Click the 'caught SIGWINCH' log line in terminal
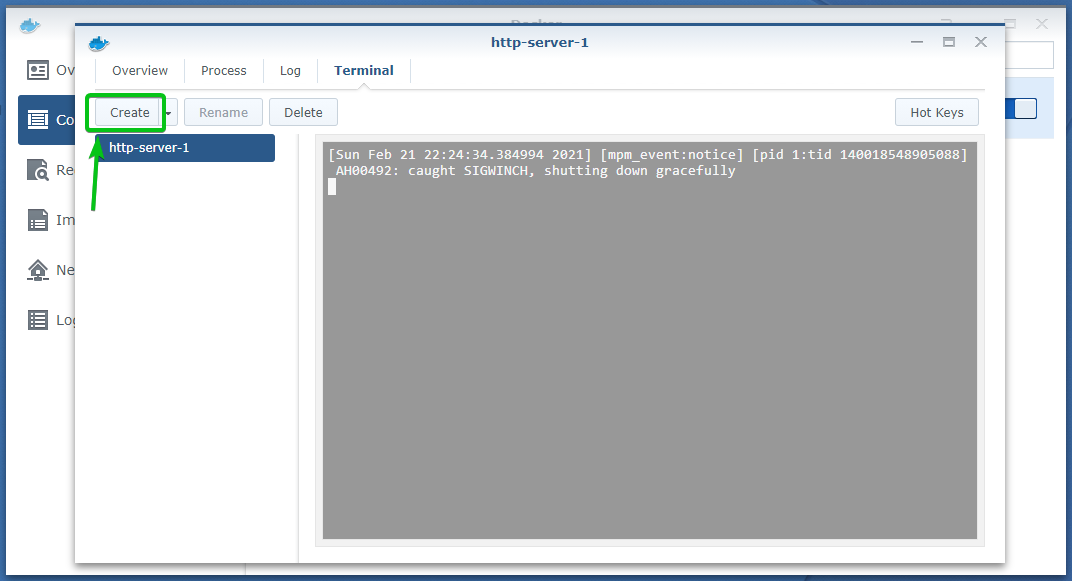1072x581 pixels. 535,171
